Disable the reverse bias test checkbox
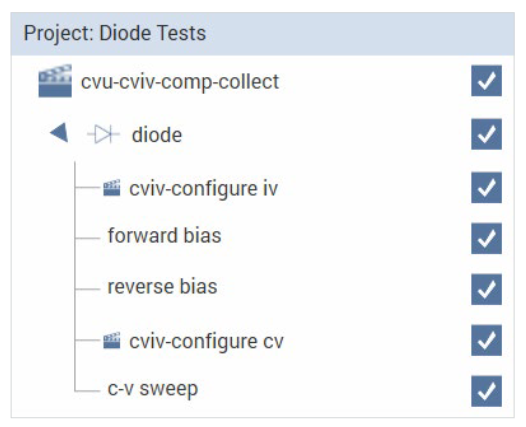The height and width of the screenshot is (427, 526). (x=486, y=289)
